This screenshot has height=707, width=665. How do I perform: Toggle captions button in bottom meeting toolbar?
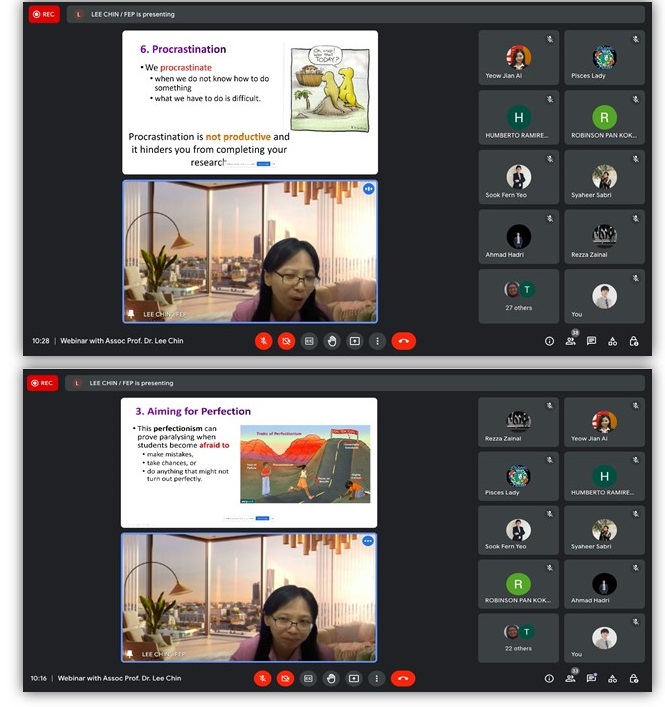click(x=309, y=678)
